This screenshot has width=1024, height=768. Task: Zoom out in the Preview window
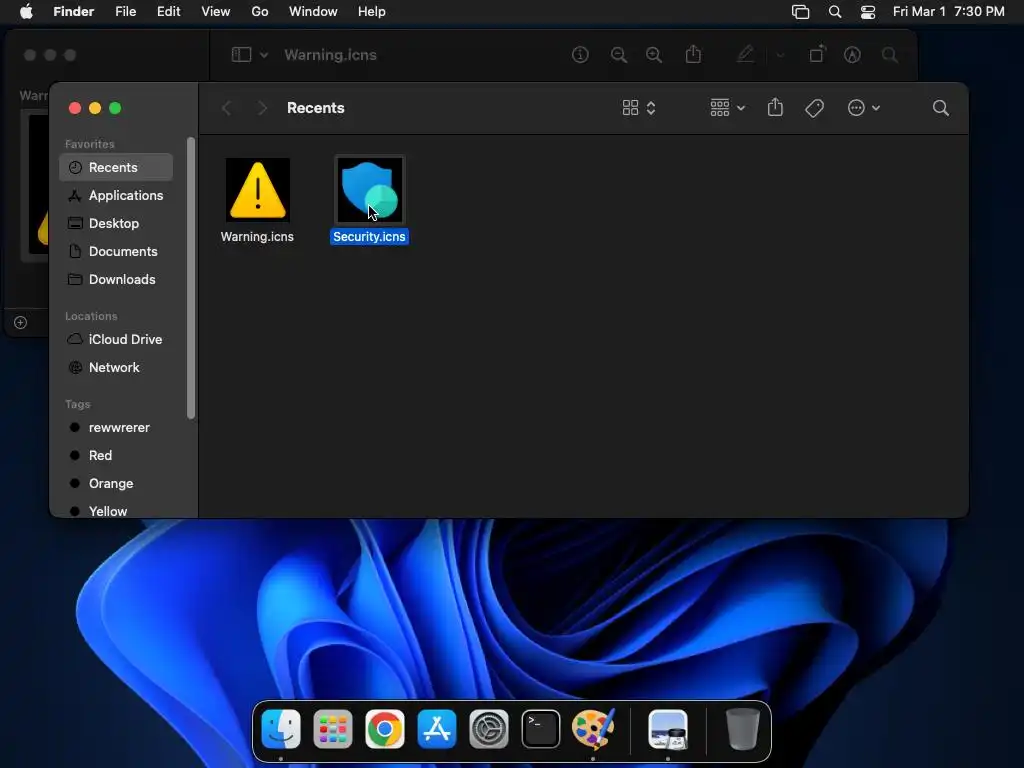point(618,55)
